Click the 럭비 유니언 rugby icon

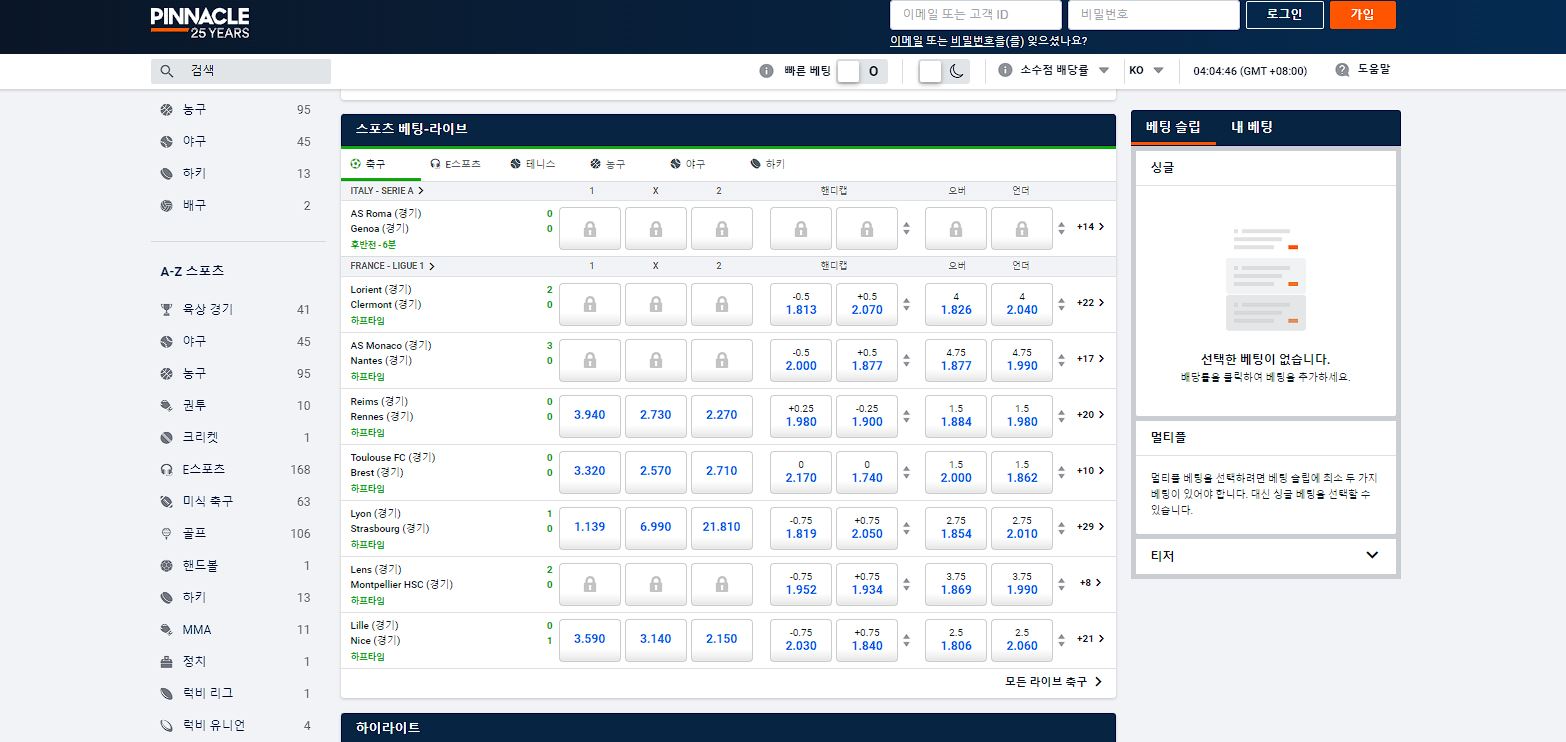point(166,726)
